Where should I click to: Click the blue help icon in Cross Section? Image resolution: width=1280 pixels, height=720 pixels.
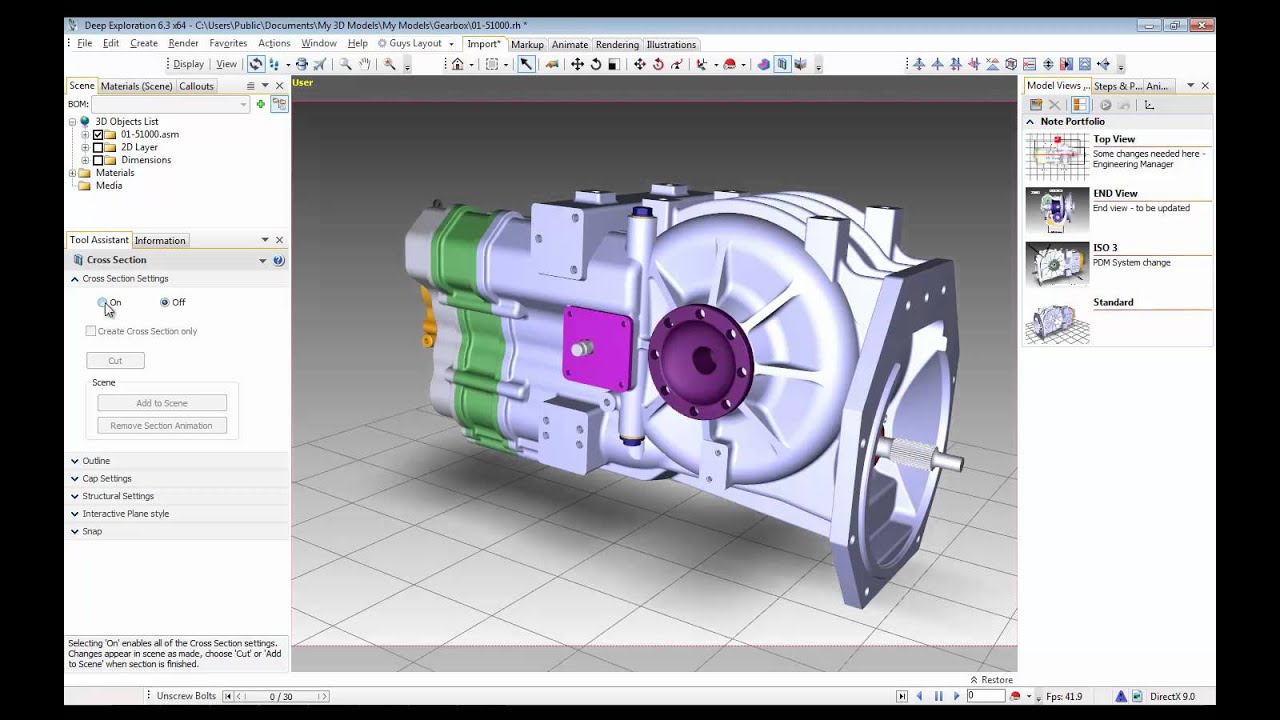[278, 260]
